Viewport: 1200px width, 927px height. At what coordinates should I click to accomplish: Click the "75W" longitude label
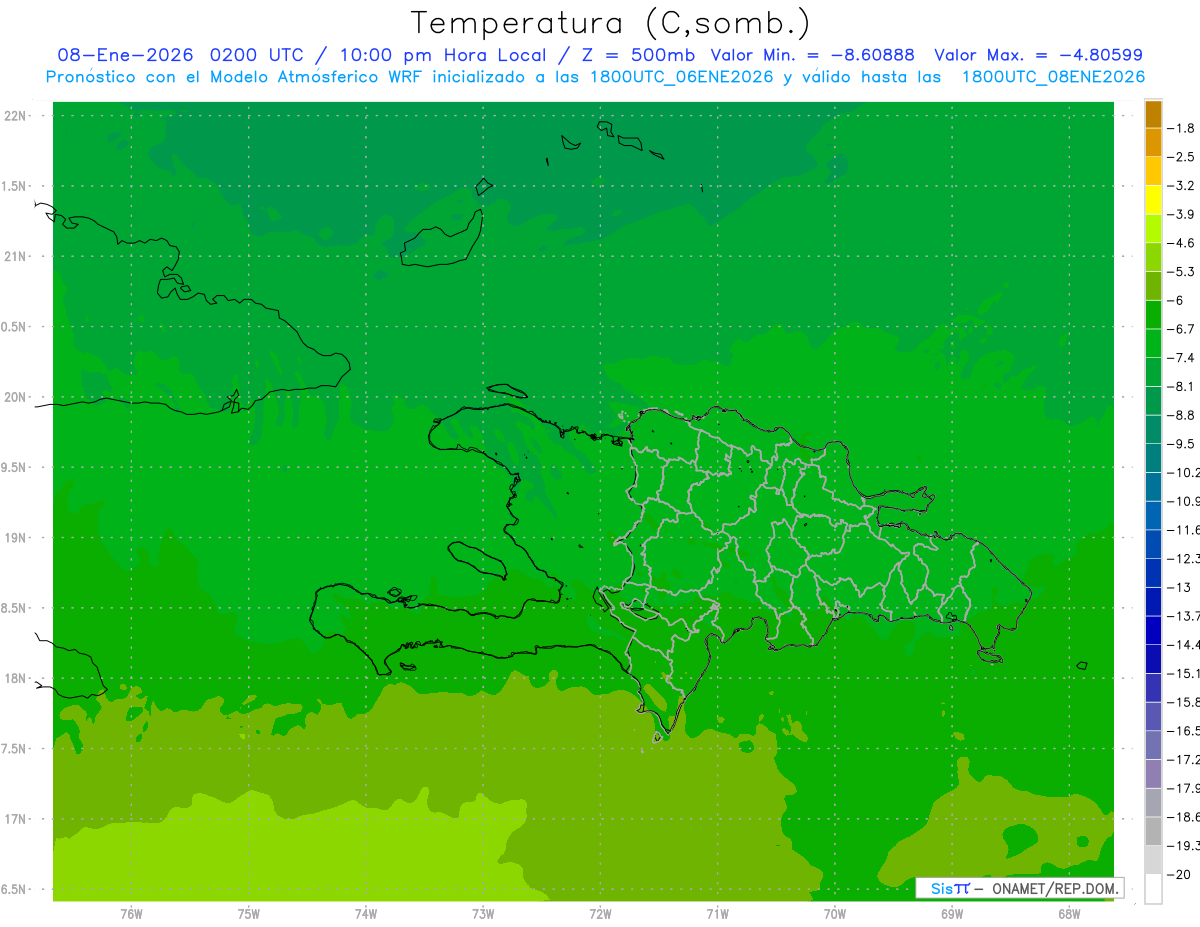(x=249, y=914)
